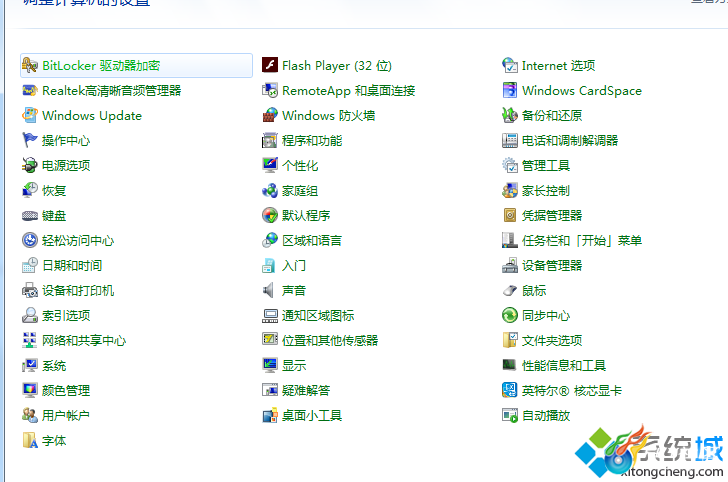The image size is (728, 482).
Task: Open the 管理工具 gear icon
Action: [510, 165]
